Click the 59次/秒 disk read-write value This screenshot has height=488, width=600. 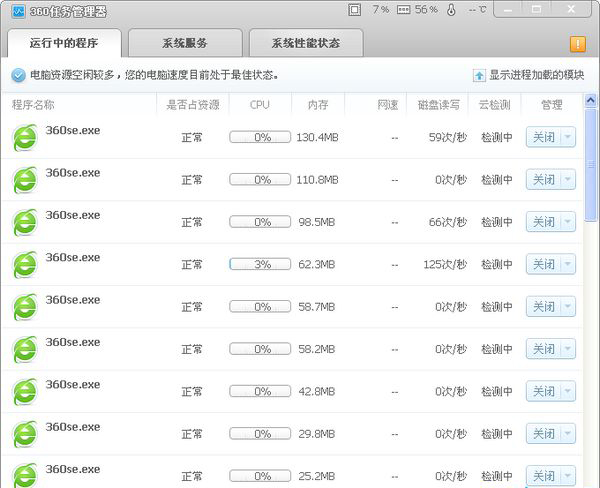click(448, 137)
